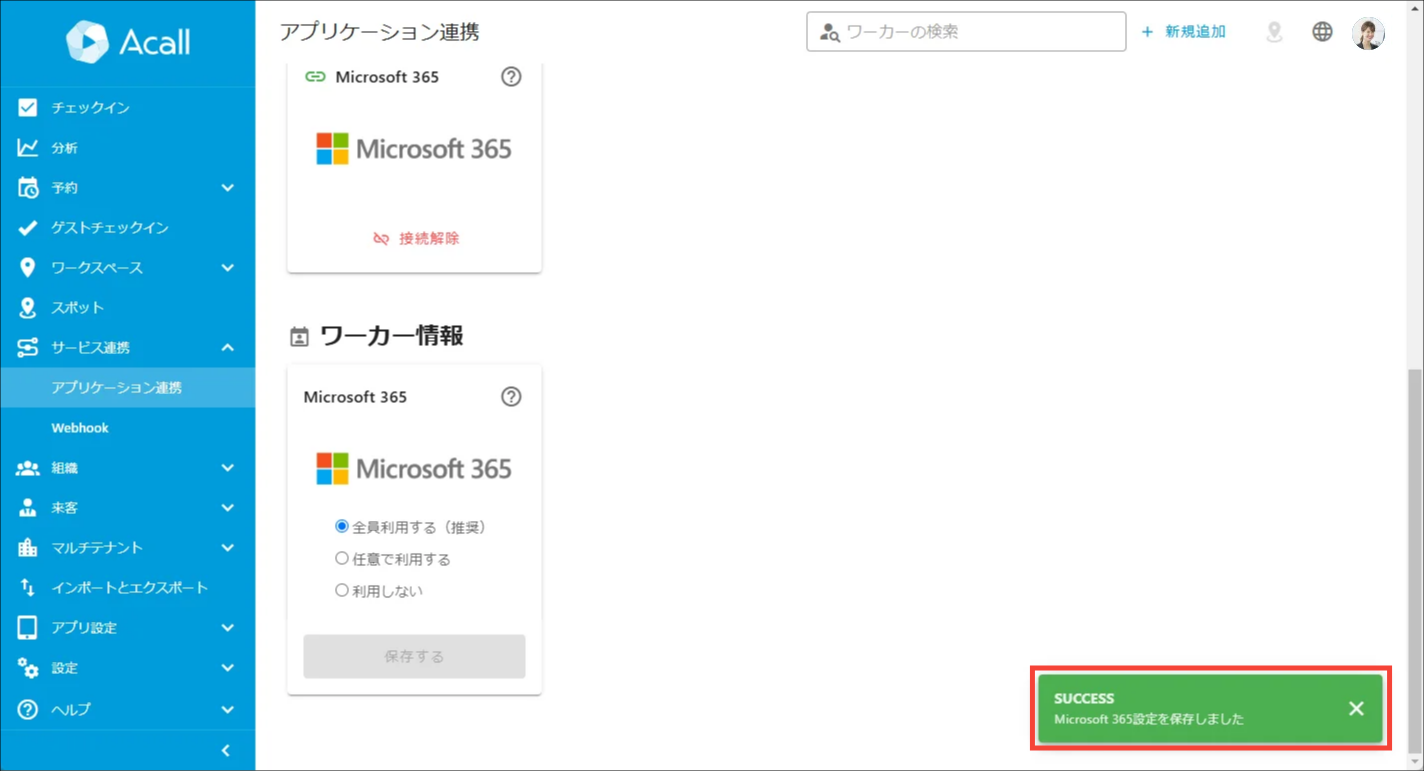
Task: Collapse the sidebar with the arrow
Action: (x=226, y=750)
